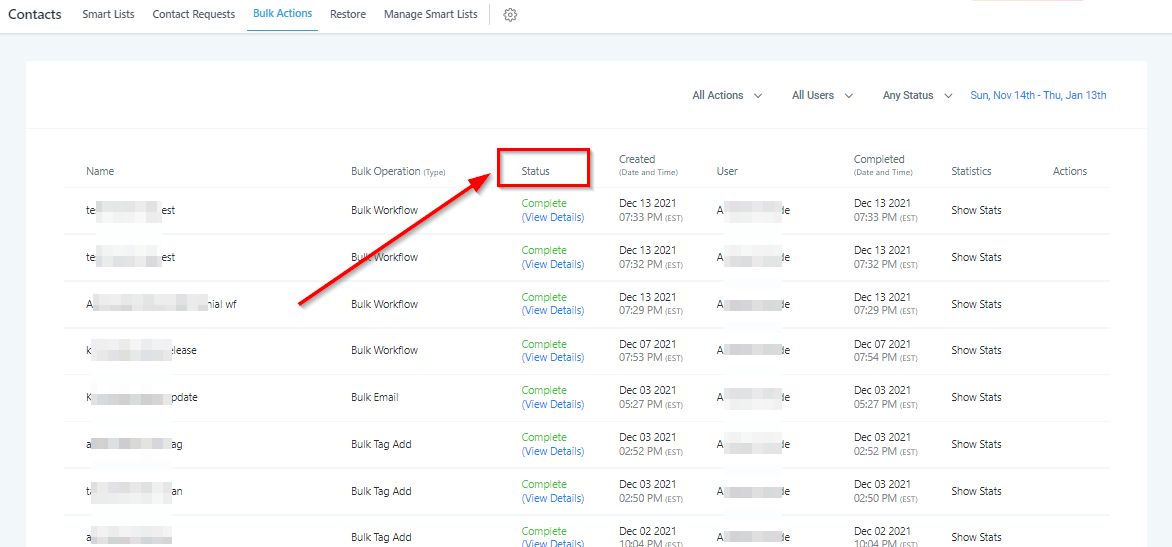The height and width of the screenshot is (547, 1172).
Task: Click the Completed column header
Action: click(879, 160)
